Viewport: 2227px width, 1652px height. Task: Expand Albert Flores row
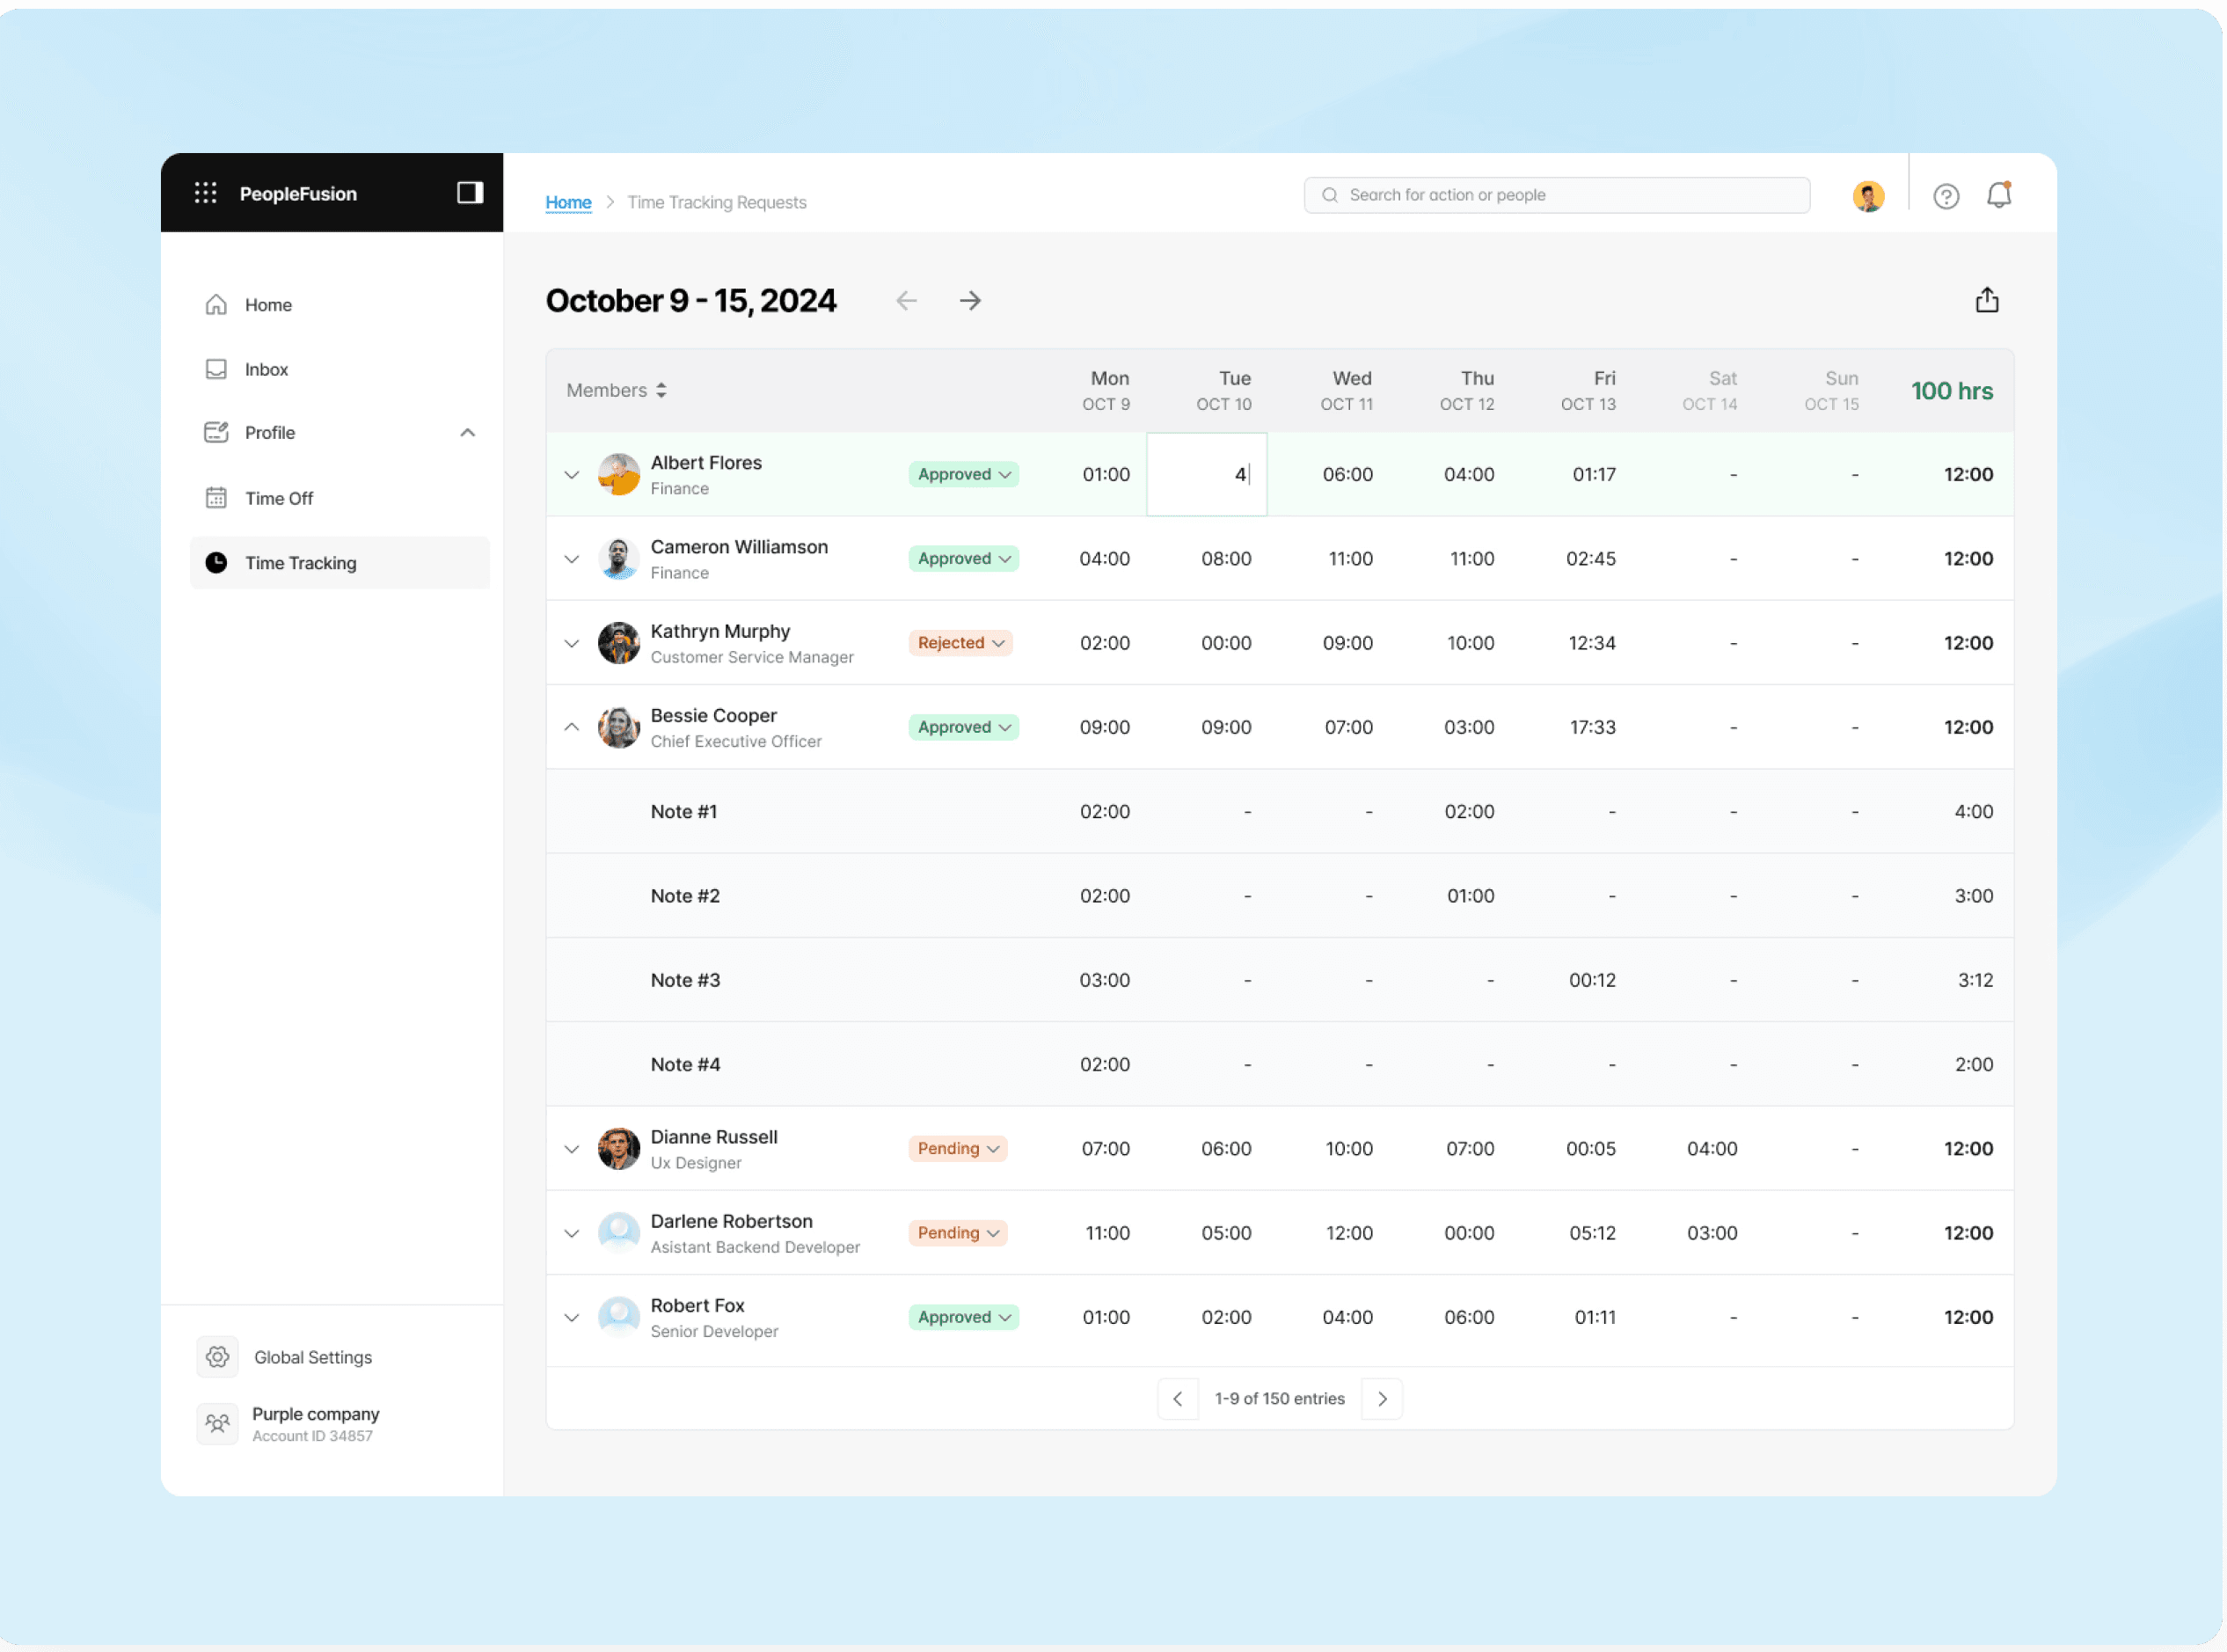pos(572,475)
